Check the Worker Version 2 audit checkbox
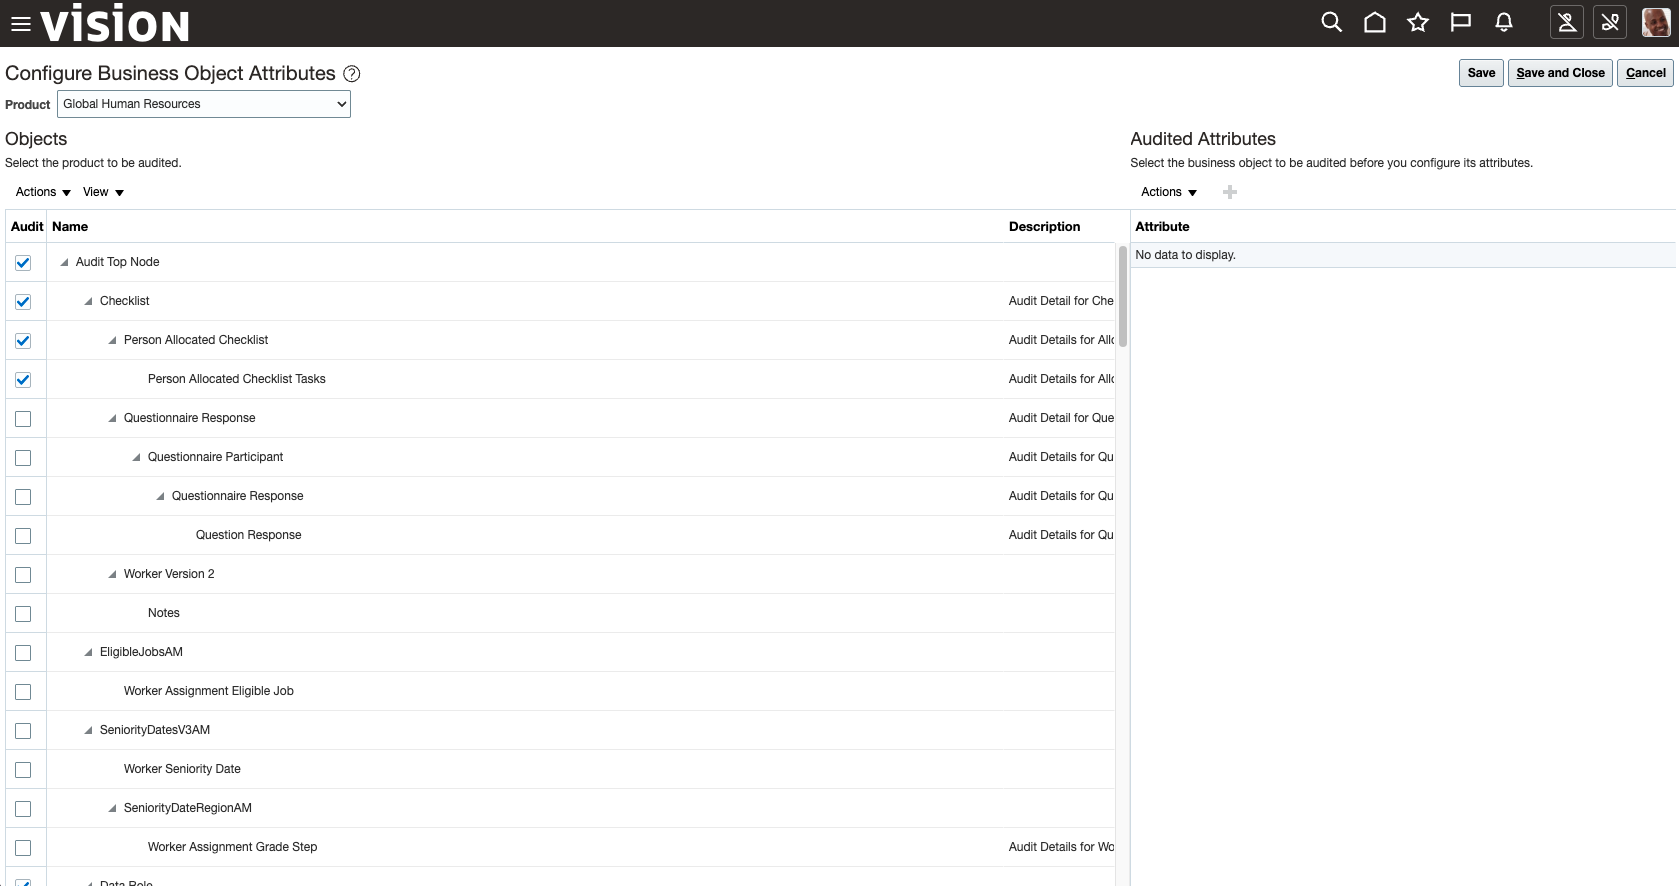 tap(23, 575)
